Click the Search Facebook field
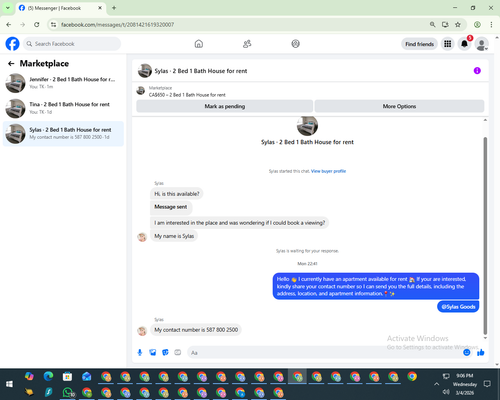Image resolution: width=500 pixels, height=400 pixels. tap(72, 44)
